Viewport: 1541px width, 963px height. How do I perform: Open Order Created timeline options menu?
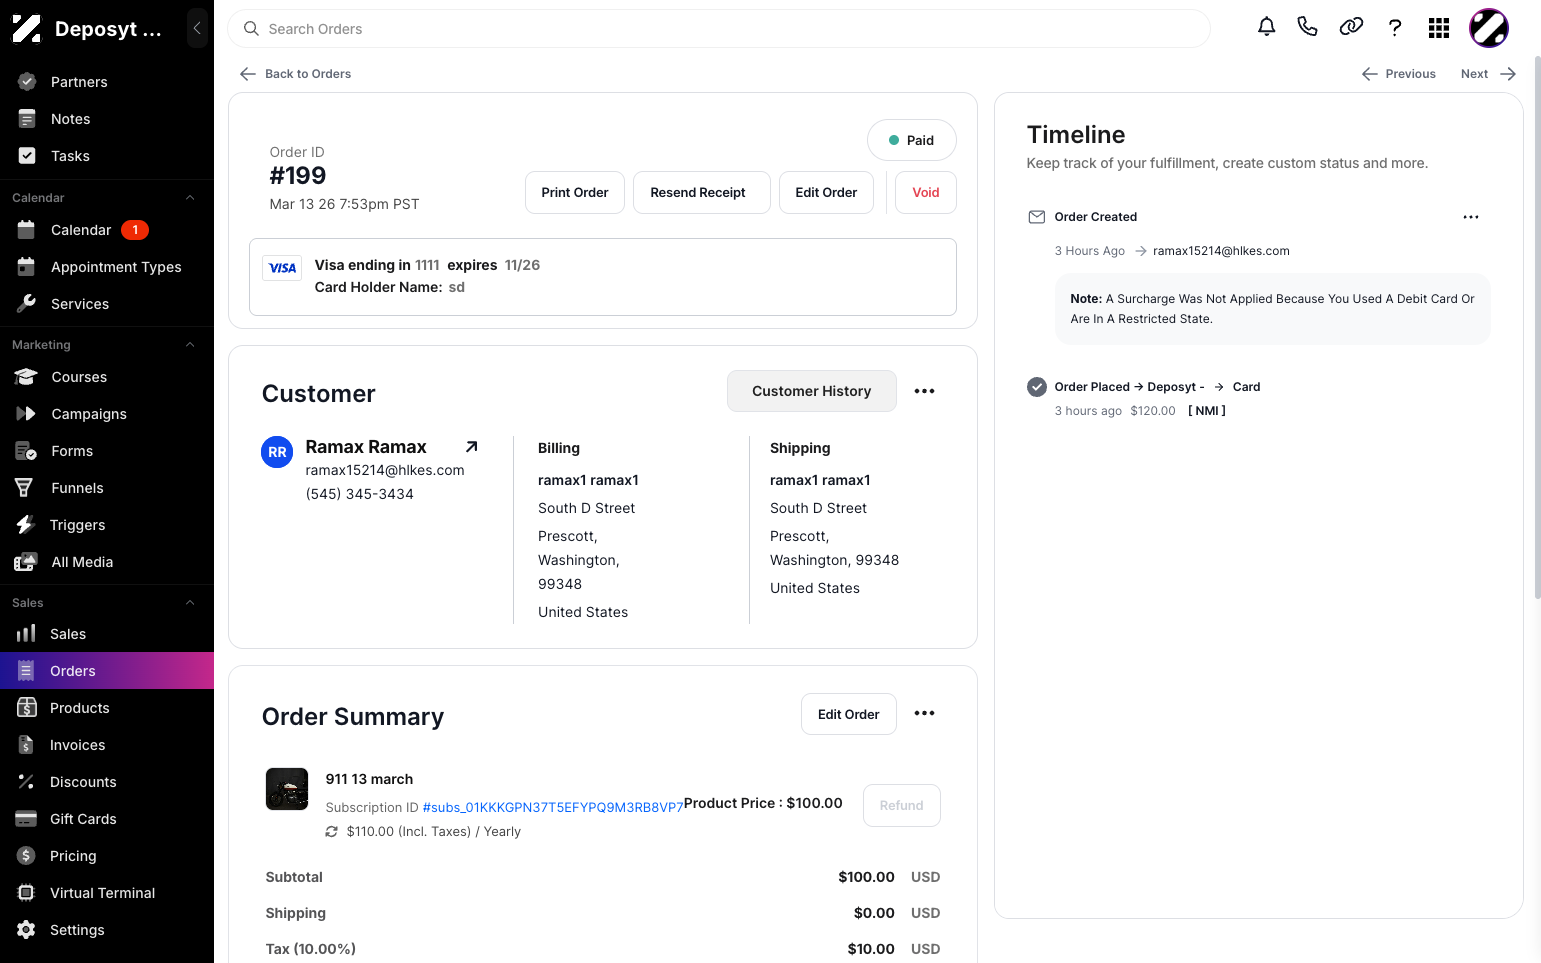(x=1471, y=217)
